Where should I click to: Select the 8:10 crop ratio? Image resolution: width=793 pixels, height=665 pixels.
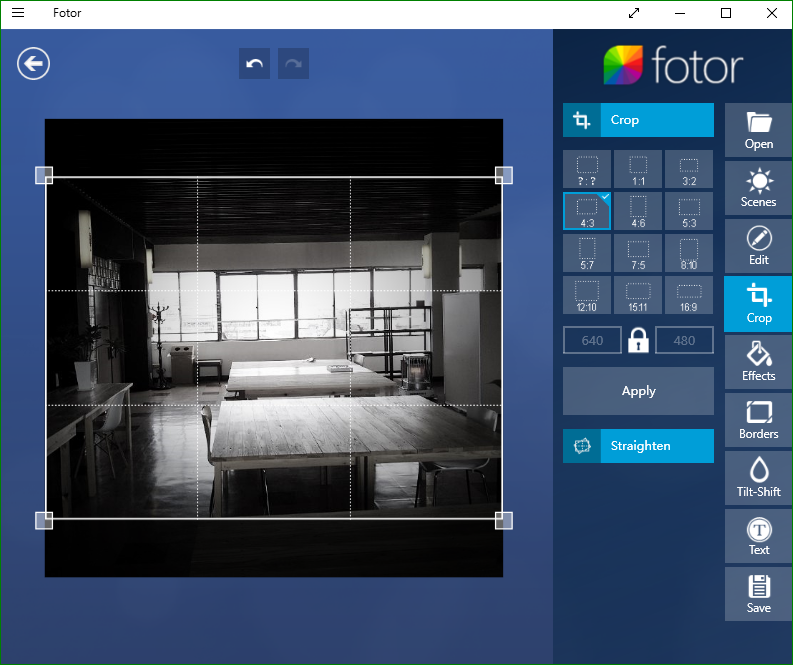coord(689,253)
